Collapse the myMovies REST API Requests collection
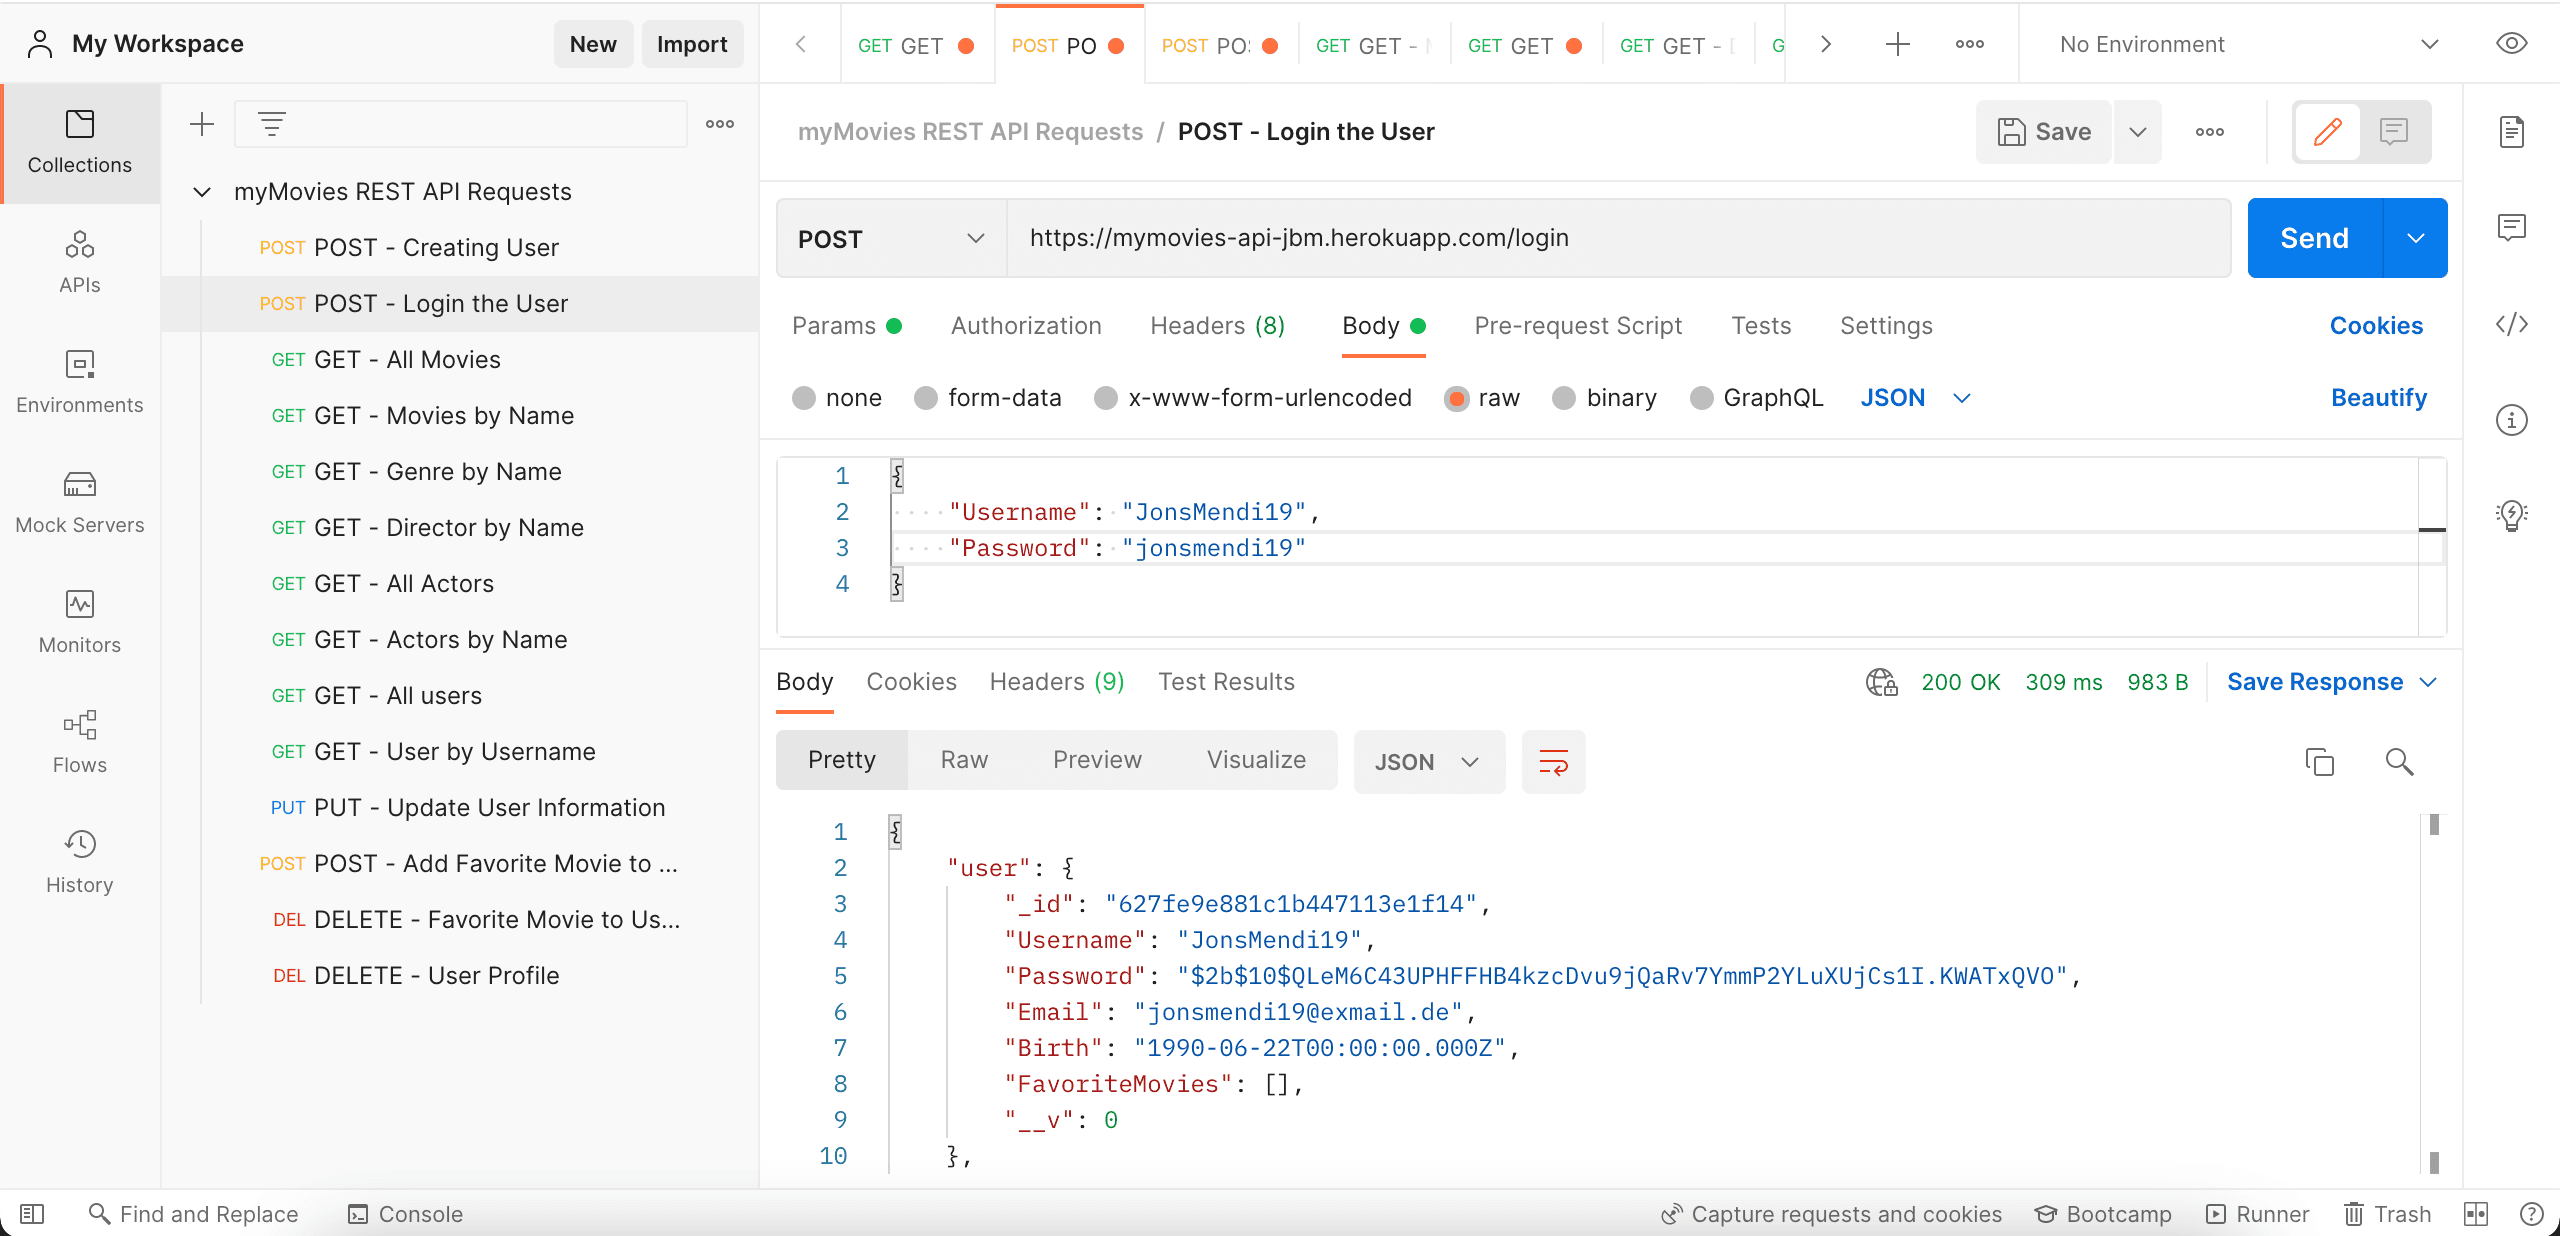Screen dimensions: 2560x1236 pos(202,192)
